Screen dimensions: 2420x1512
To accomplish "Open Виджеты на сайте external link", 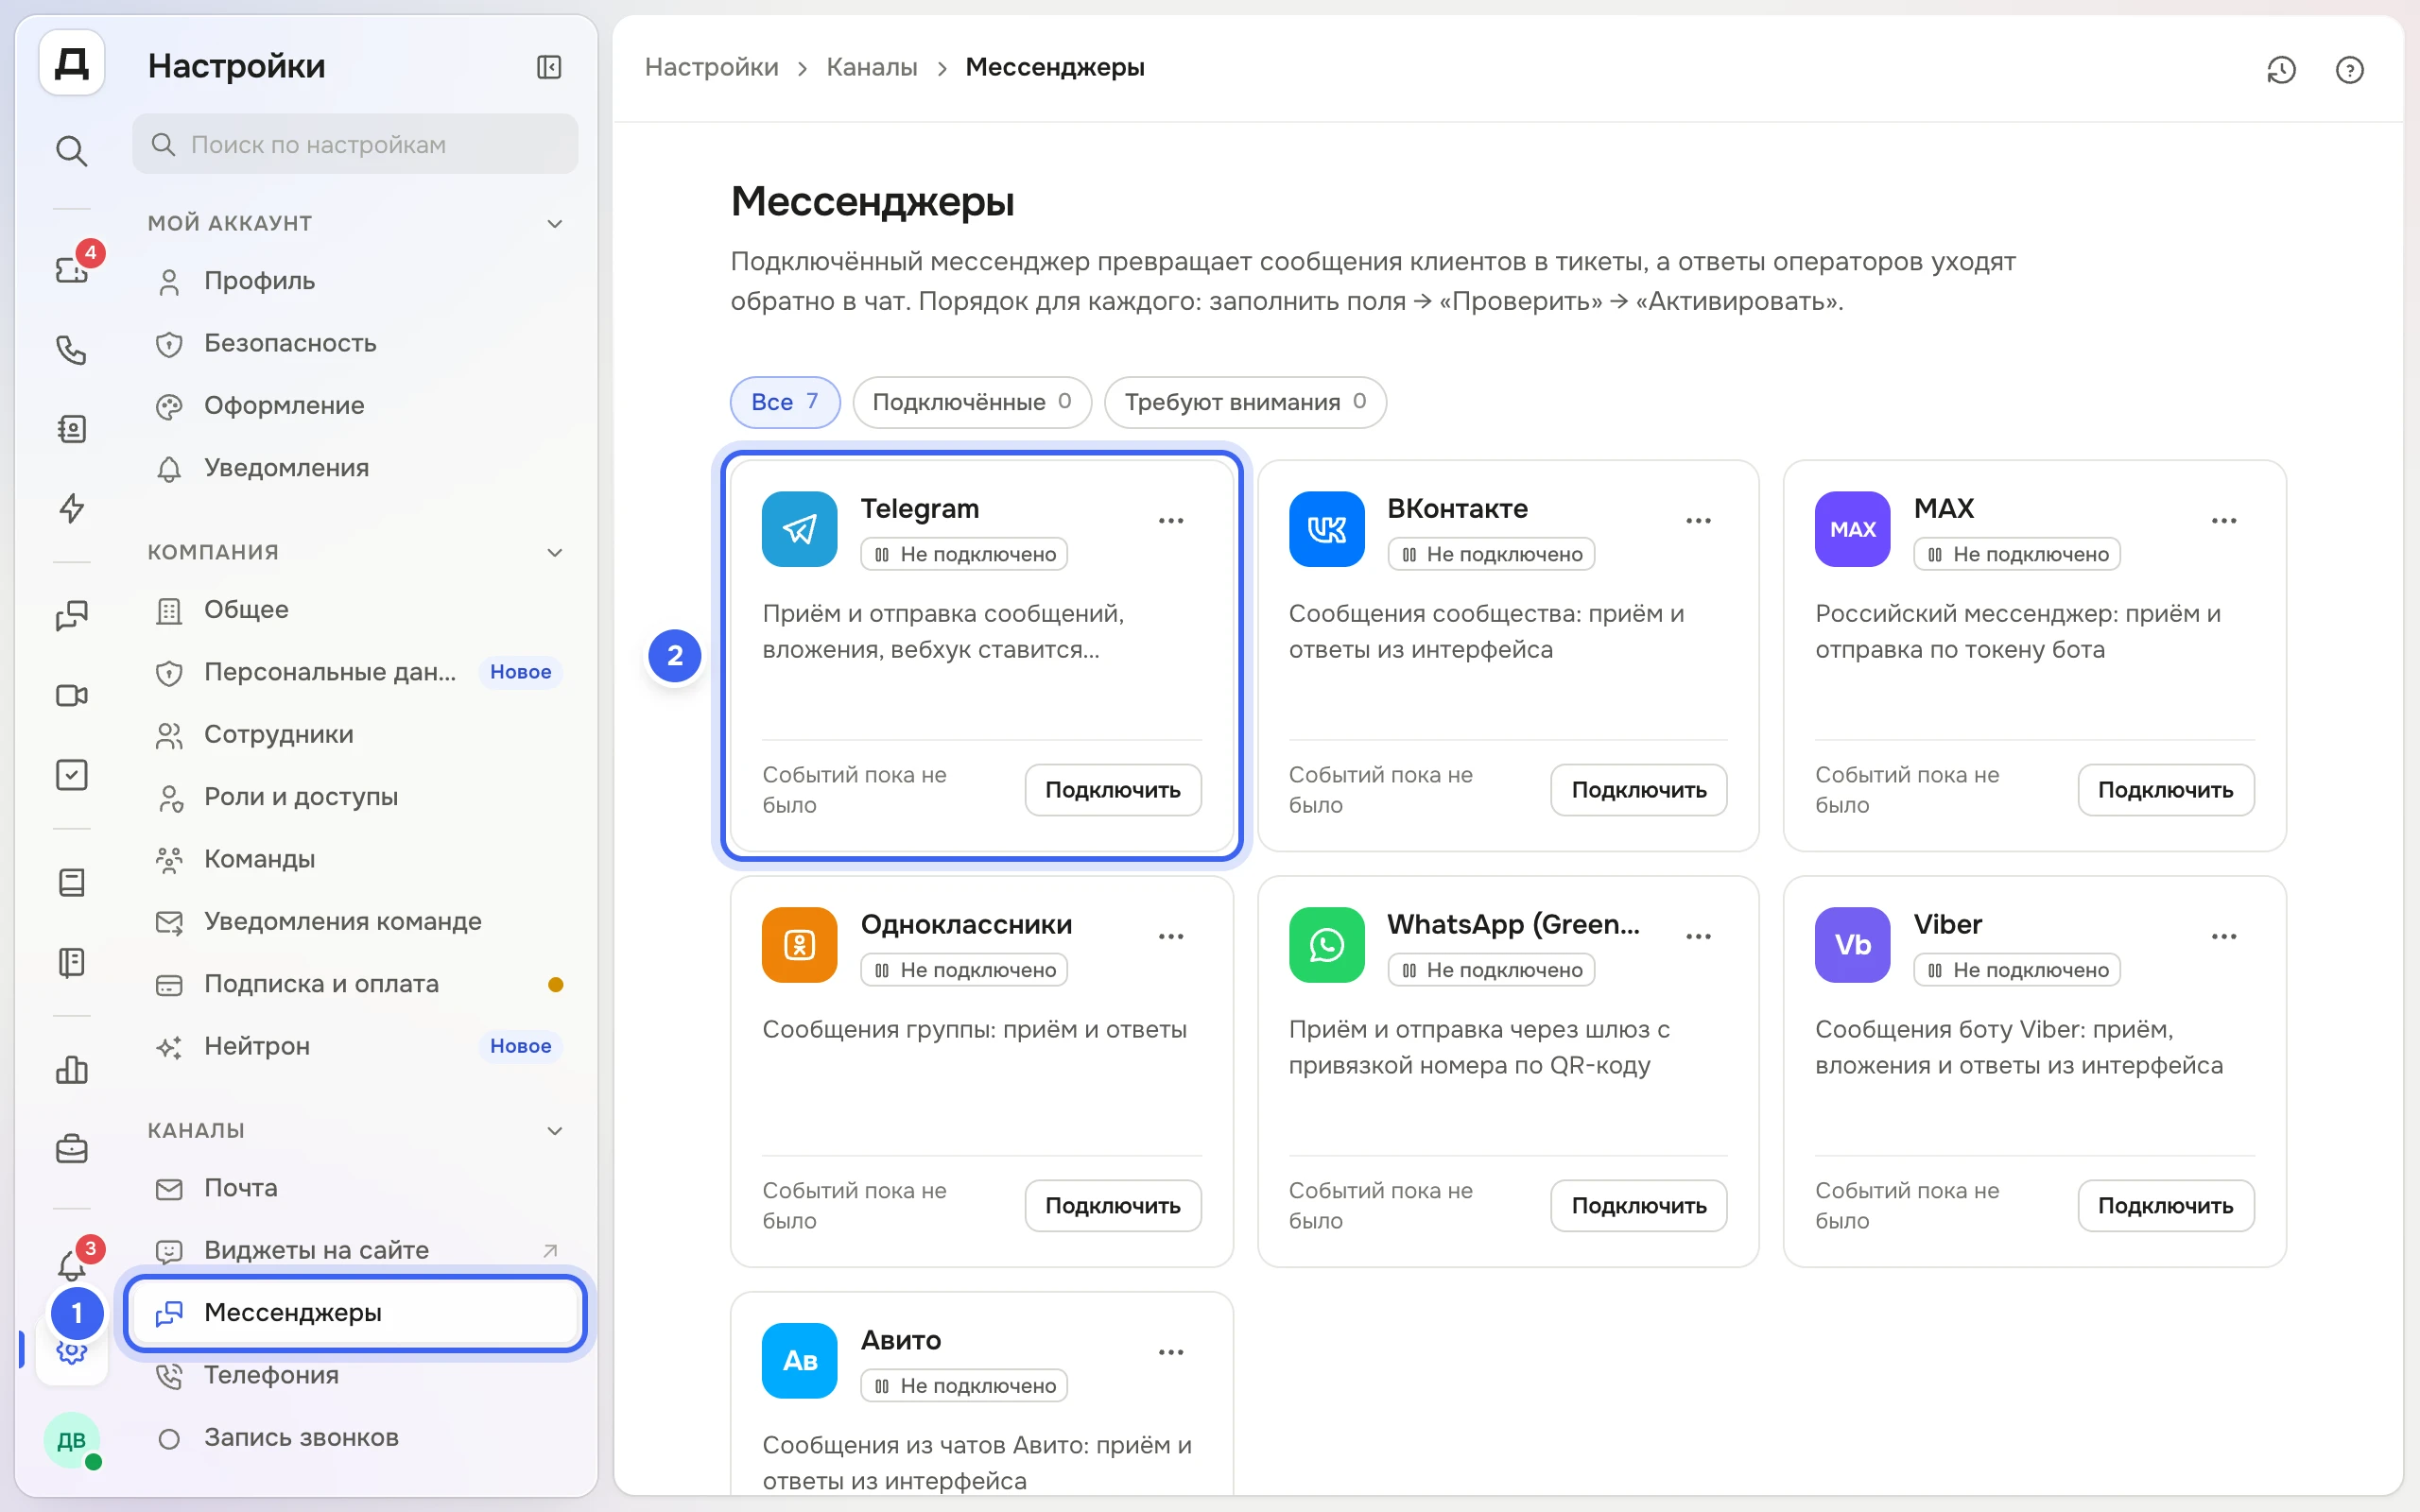I will (x=355, y=1250).
